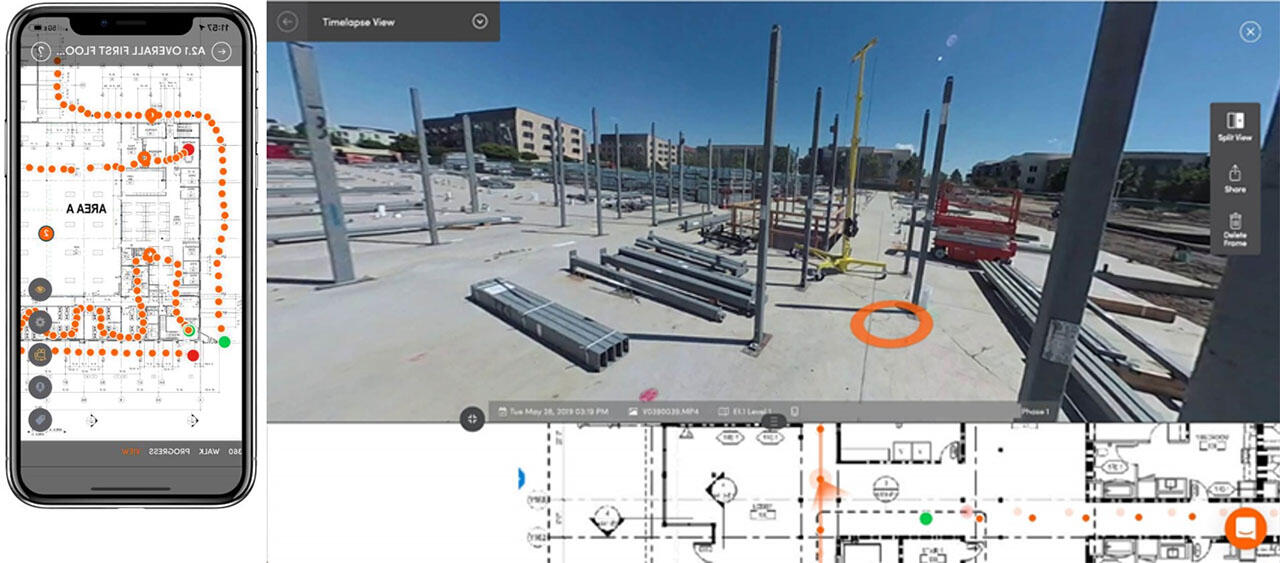The height and width of the screenshot is (563, 1280).
Task: Select the WALK tab on phone
Action: (x=209, y=452)
